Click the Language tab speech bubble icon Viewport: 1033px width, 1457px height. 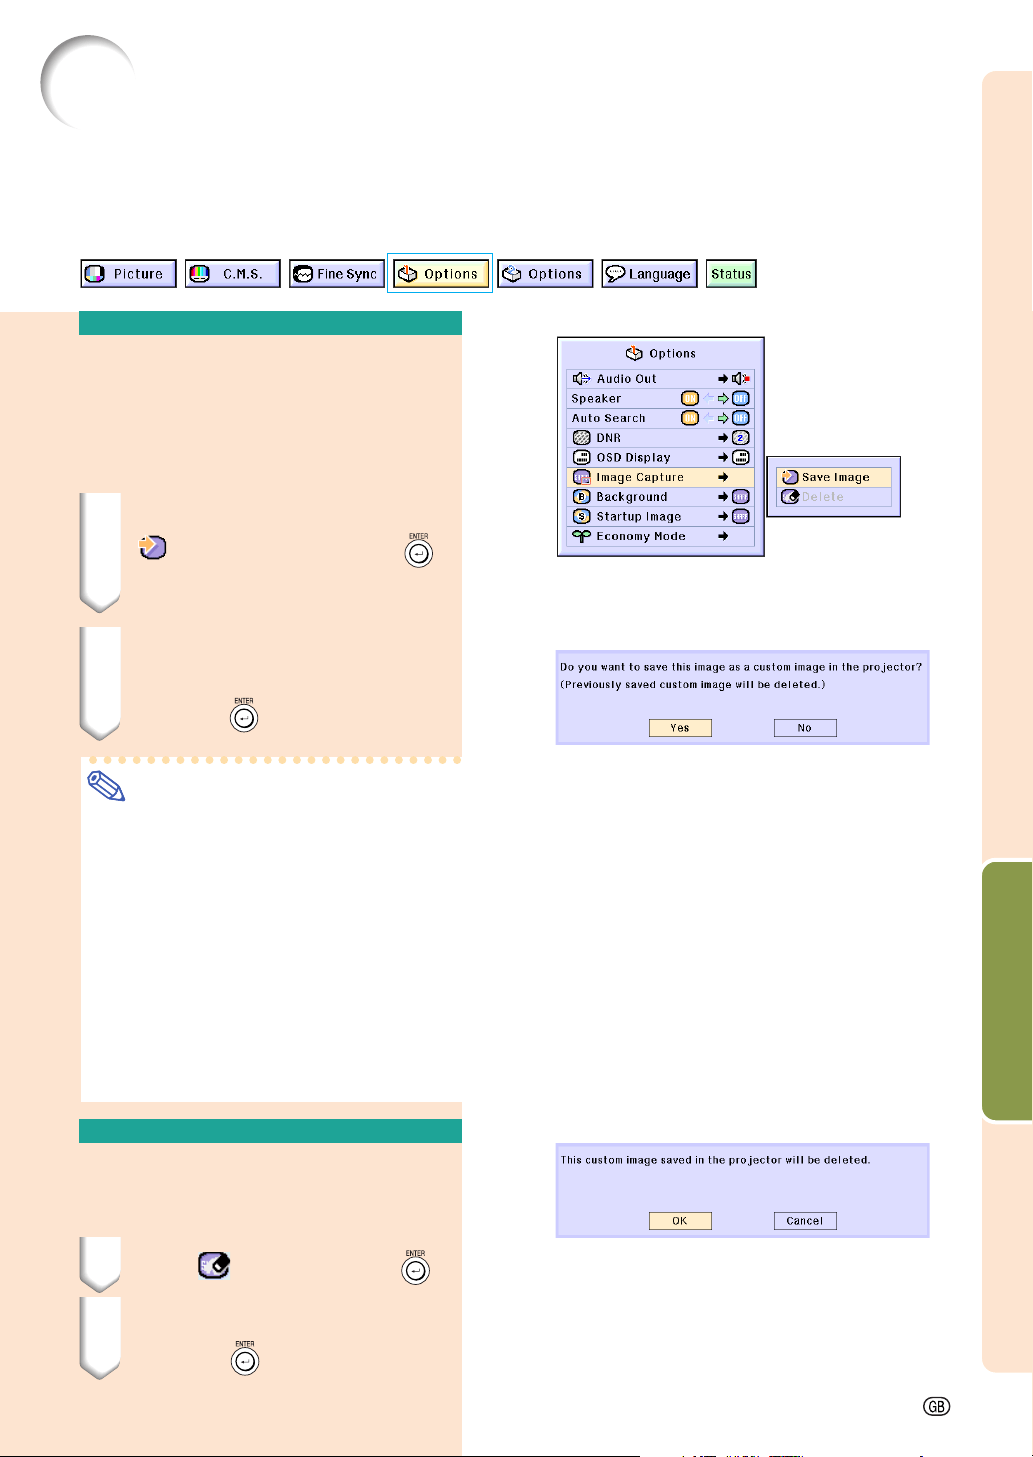point(616,274)
